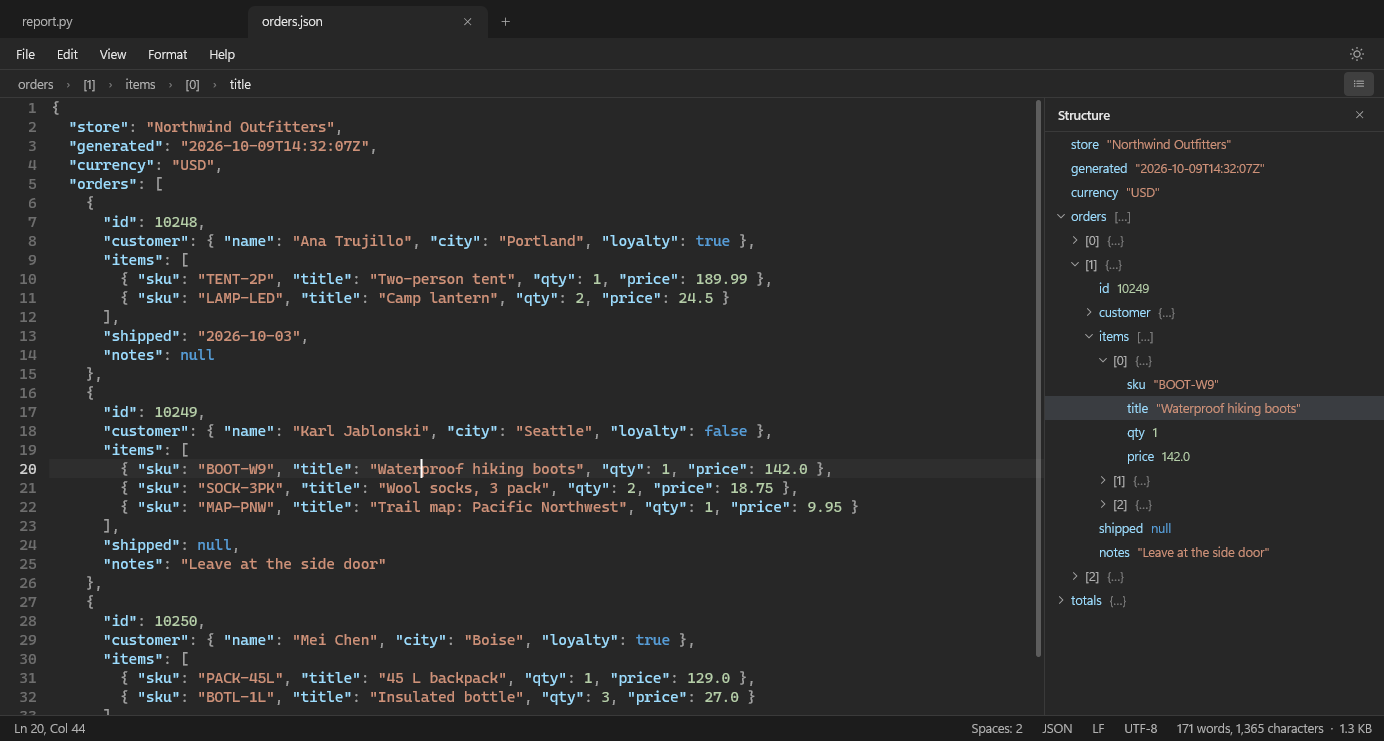The width and height of the screenshot is (1384, 741).
Task: Select notes "Leave at the side door" row
Action: [1214, 552]
